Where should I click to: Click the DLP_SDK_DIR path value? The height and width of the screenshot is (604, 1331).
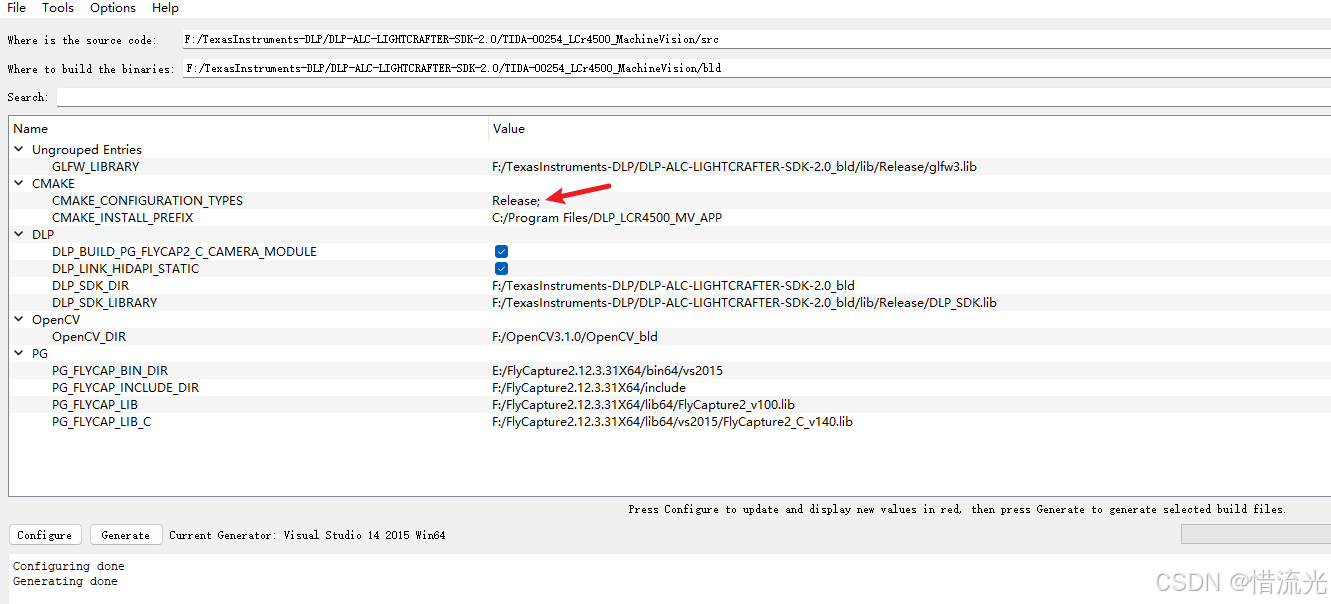(673, 286)
